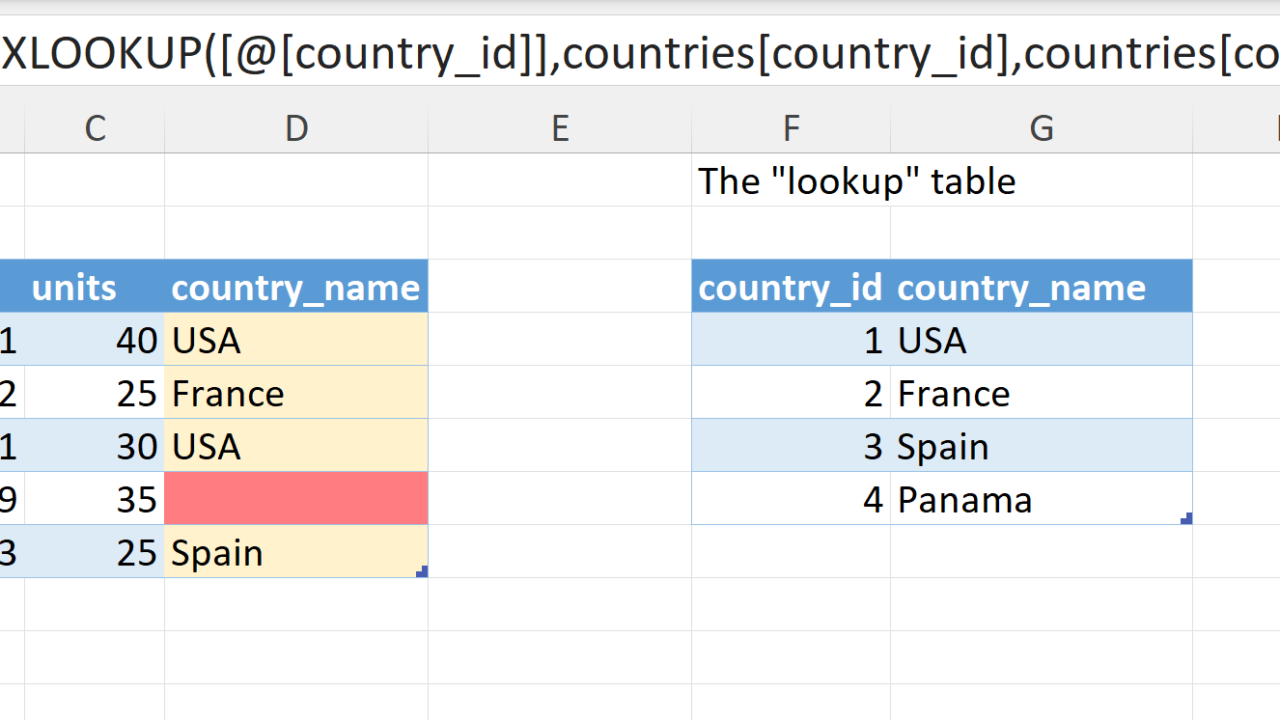Click the 'units' table header cell
This screenshot has width=1280, height=720.
coord(95,287)
